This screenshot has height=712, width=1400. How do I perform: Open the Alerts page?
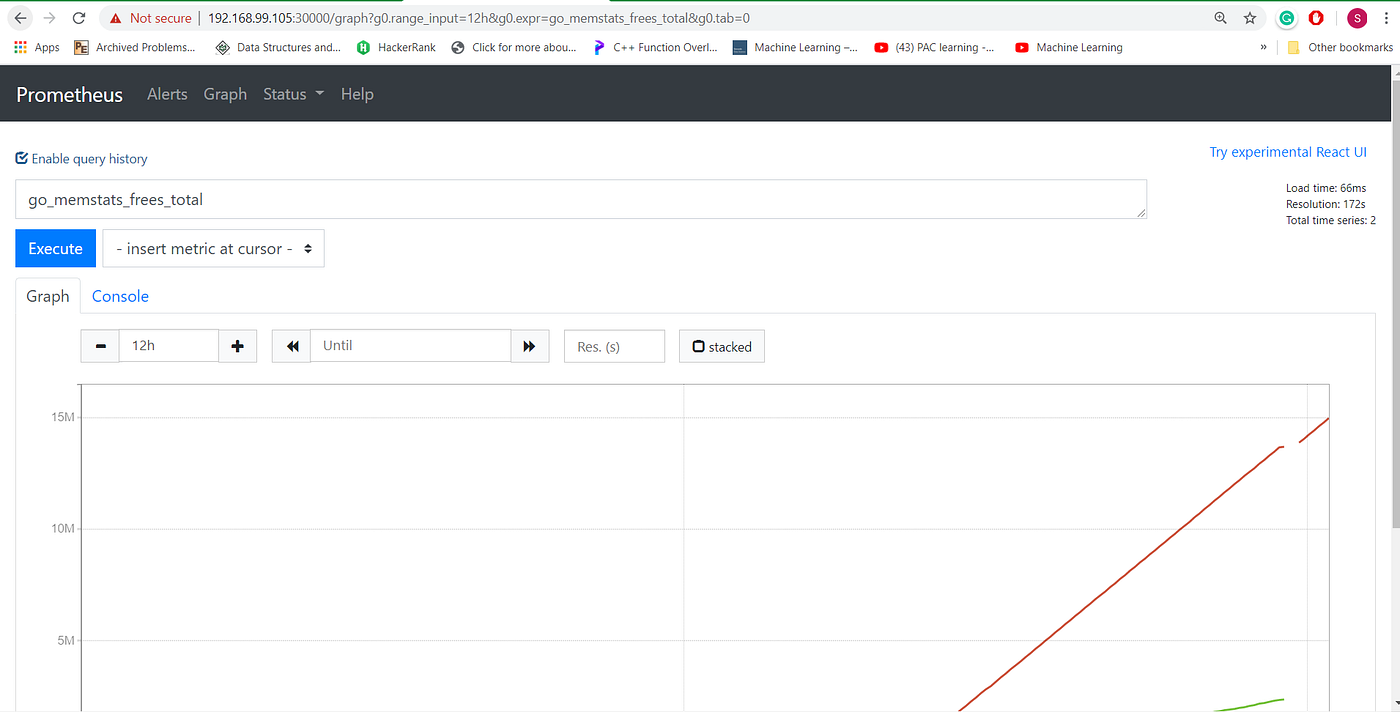tap(167, 93)
